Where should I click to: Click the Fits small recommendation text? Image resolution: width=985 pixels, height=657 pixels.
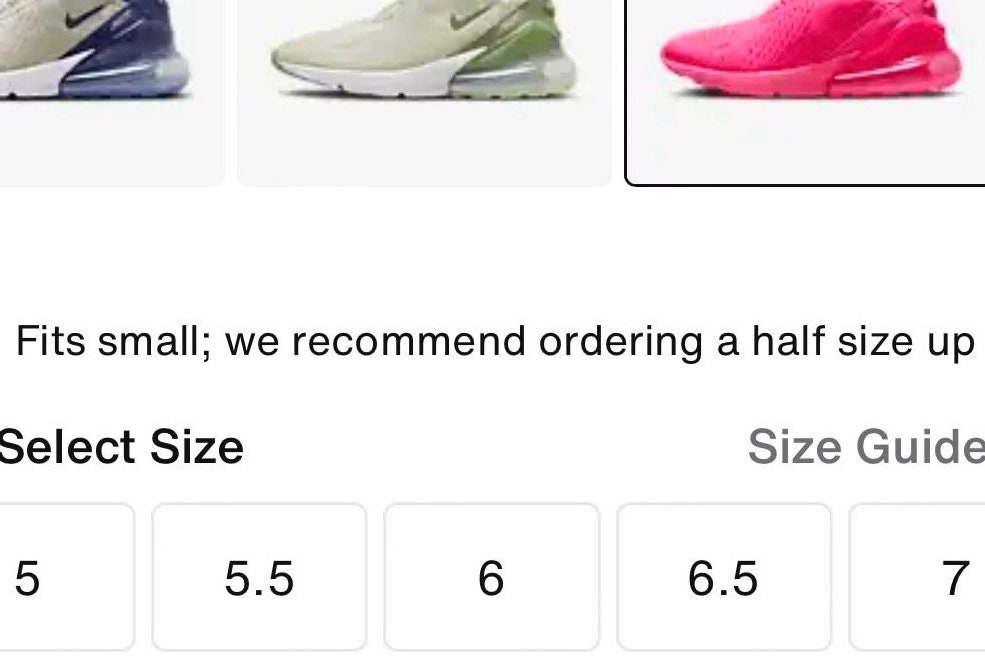coord(495,343)
